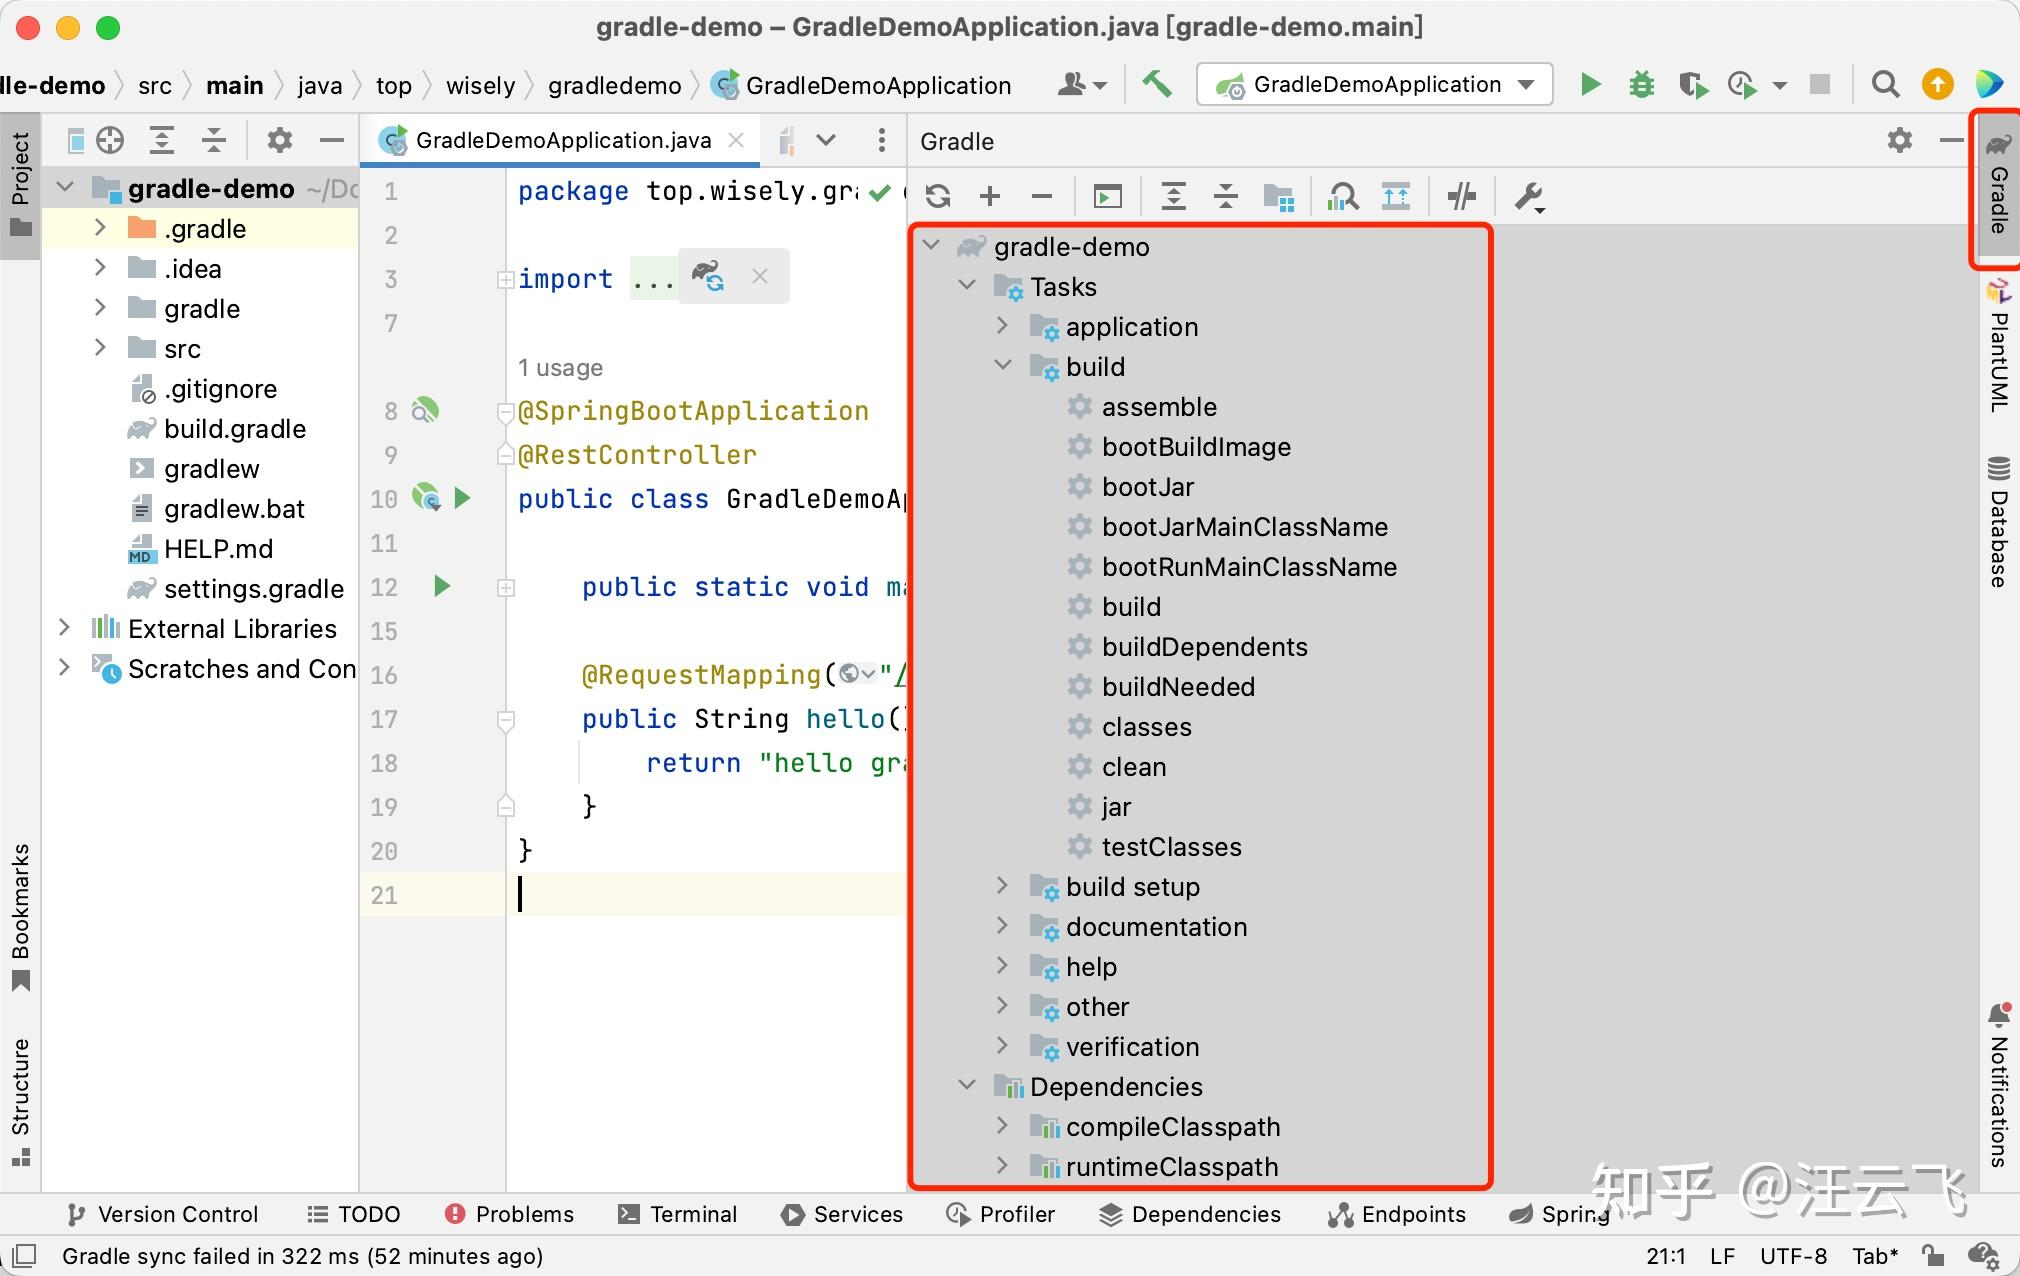
Task: Click the hammer Build Project icon
Action: point(1157,85)
